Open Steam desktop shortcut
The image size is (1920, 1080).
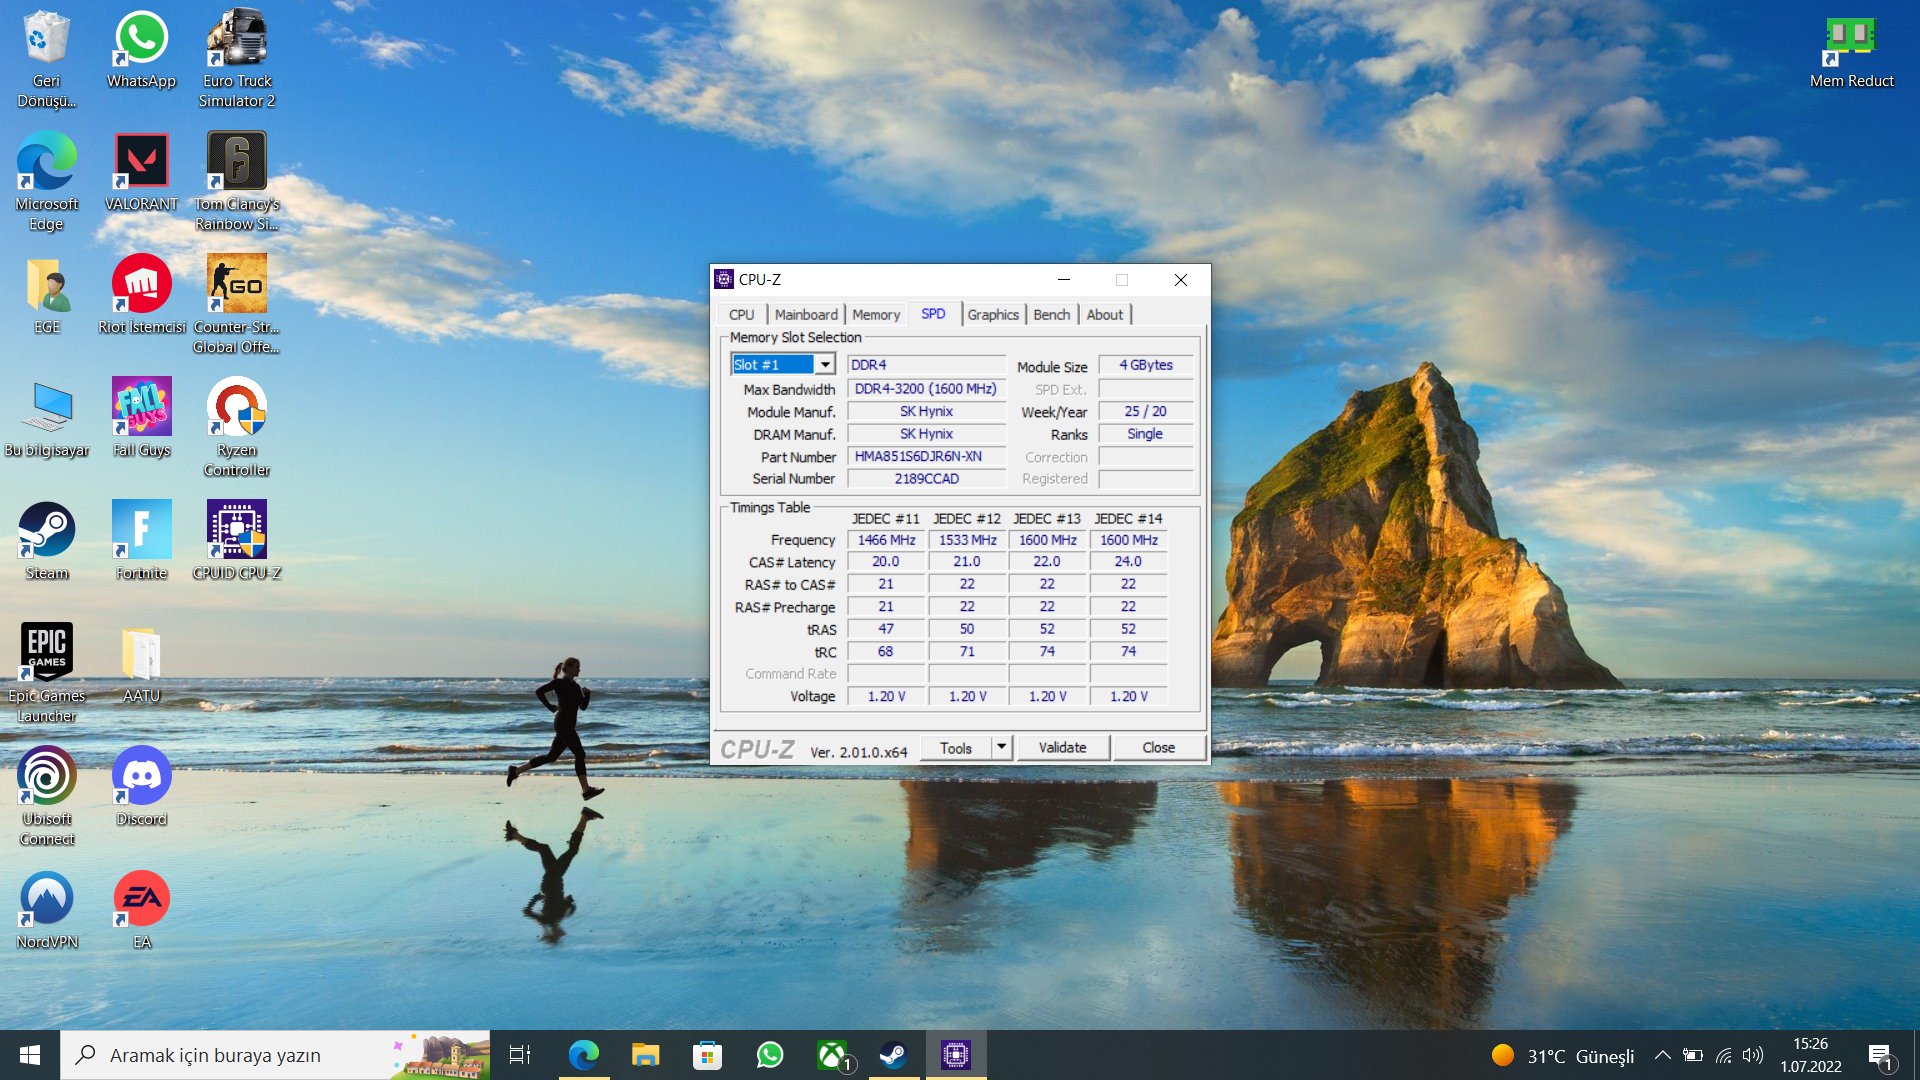click(x=46, y=541)
